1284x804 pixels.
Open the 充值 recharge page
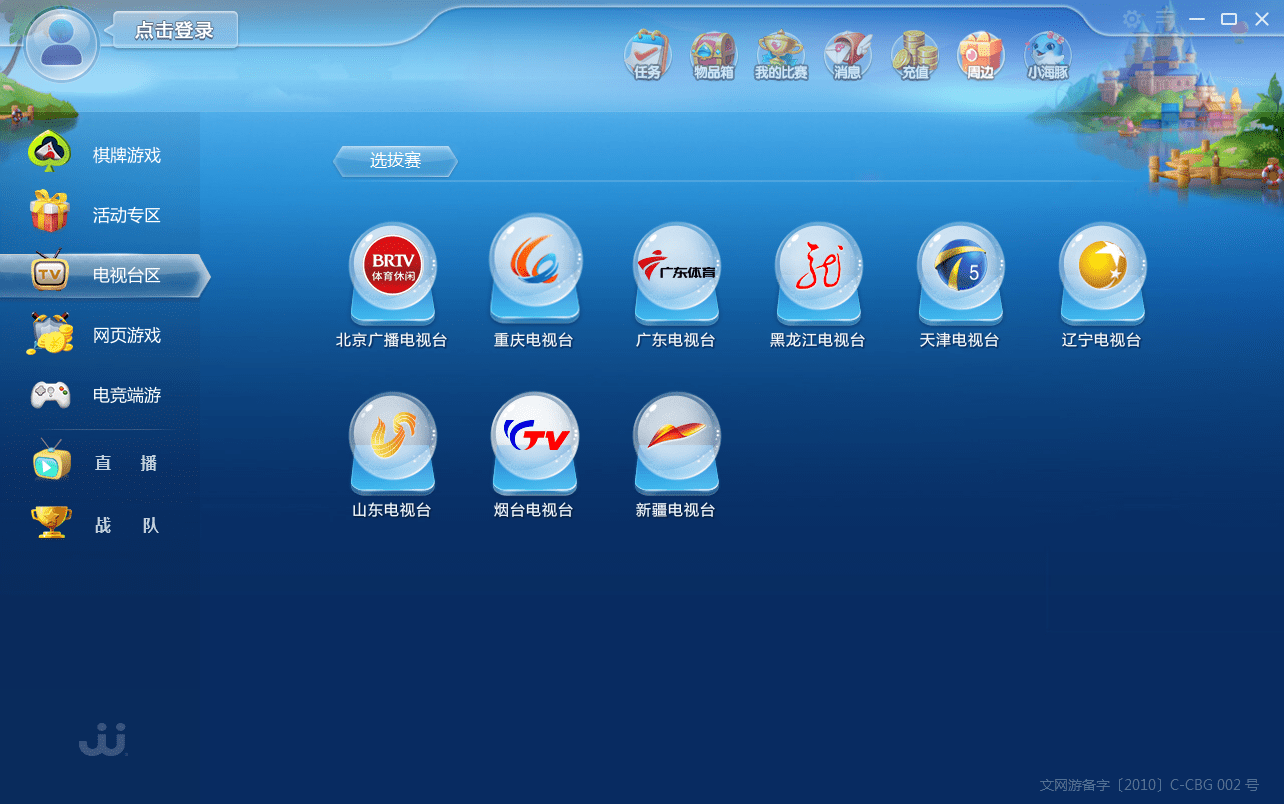913,57
